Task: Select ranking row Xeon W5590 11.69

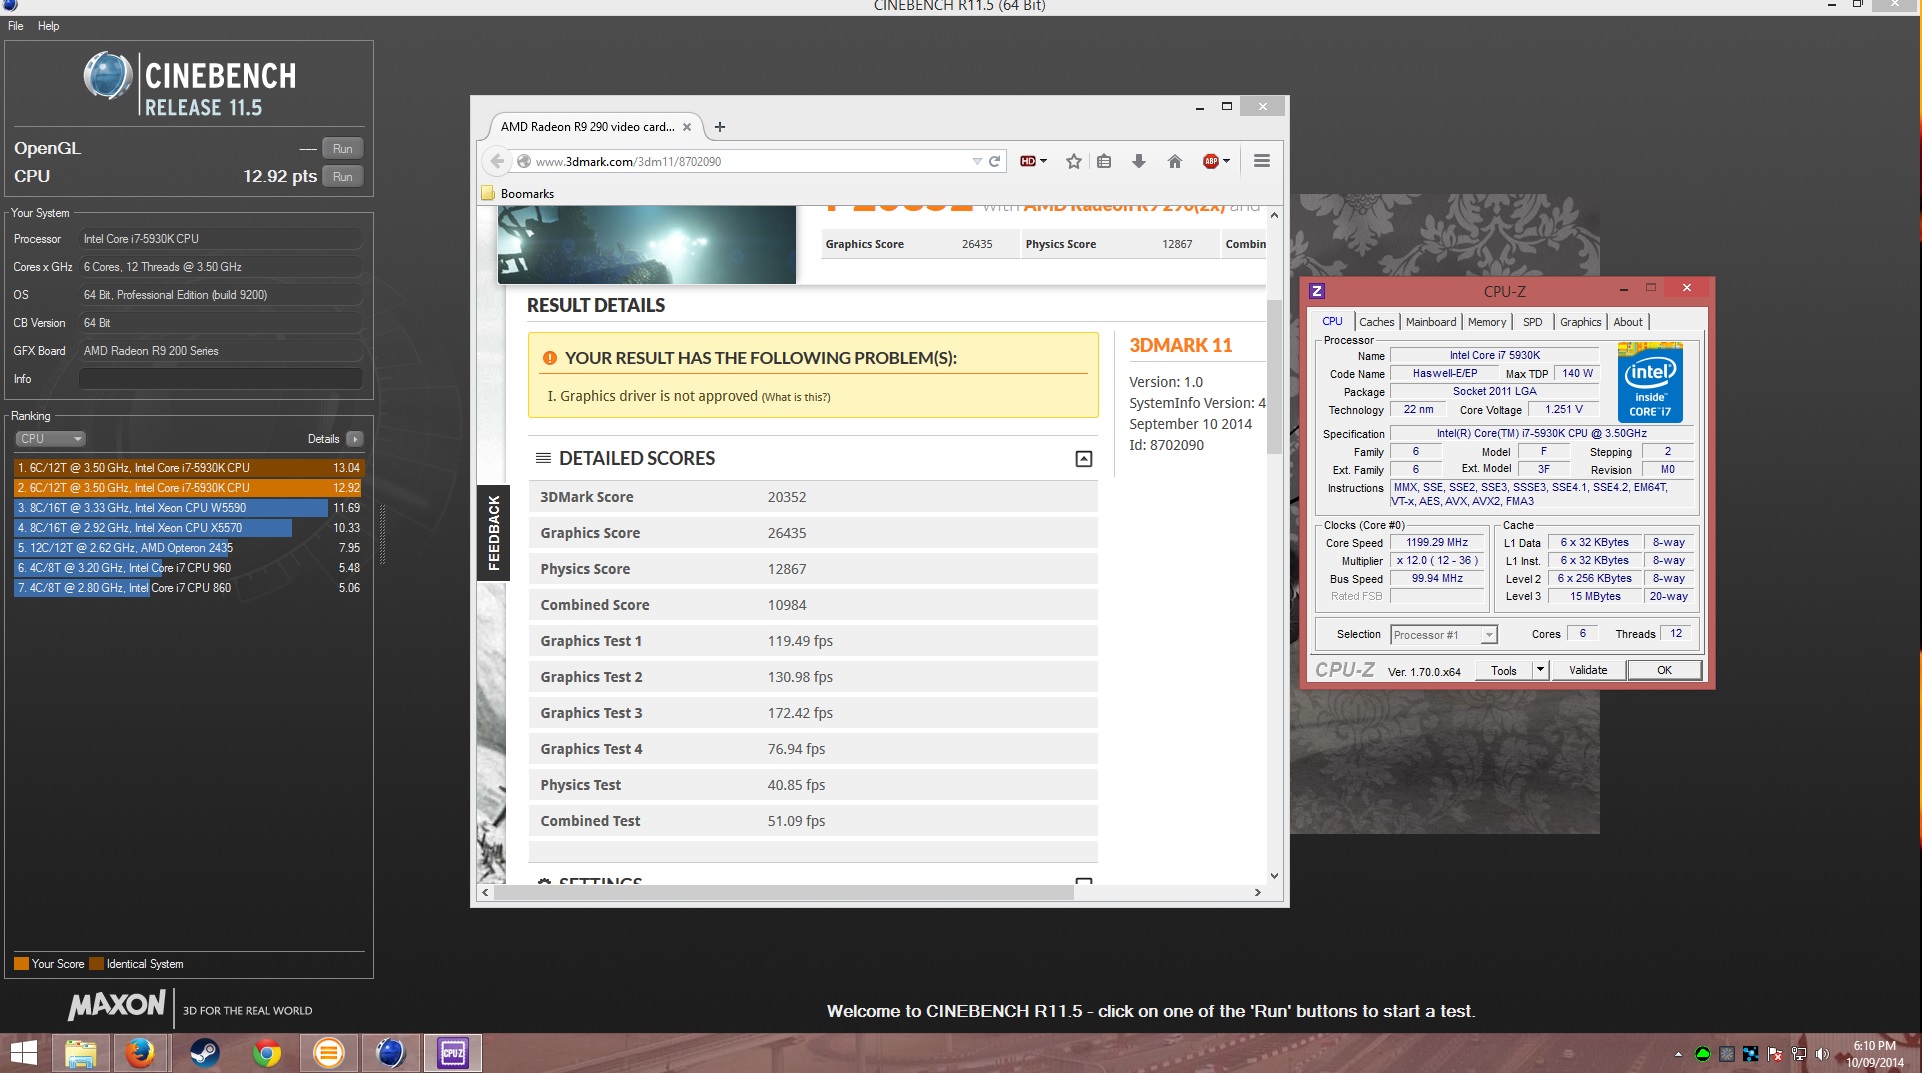Action: pos(189,508)
